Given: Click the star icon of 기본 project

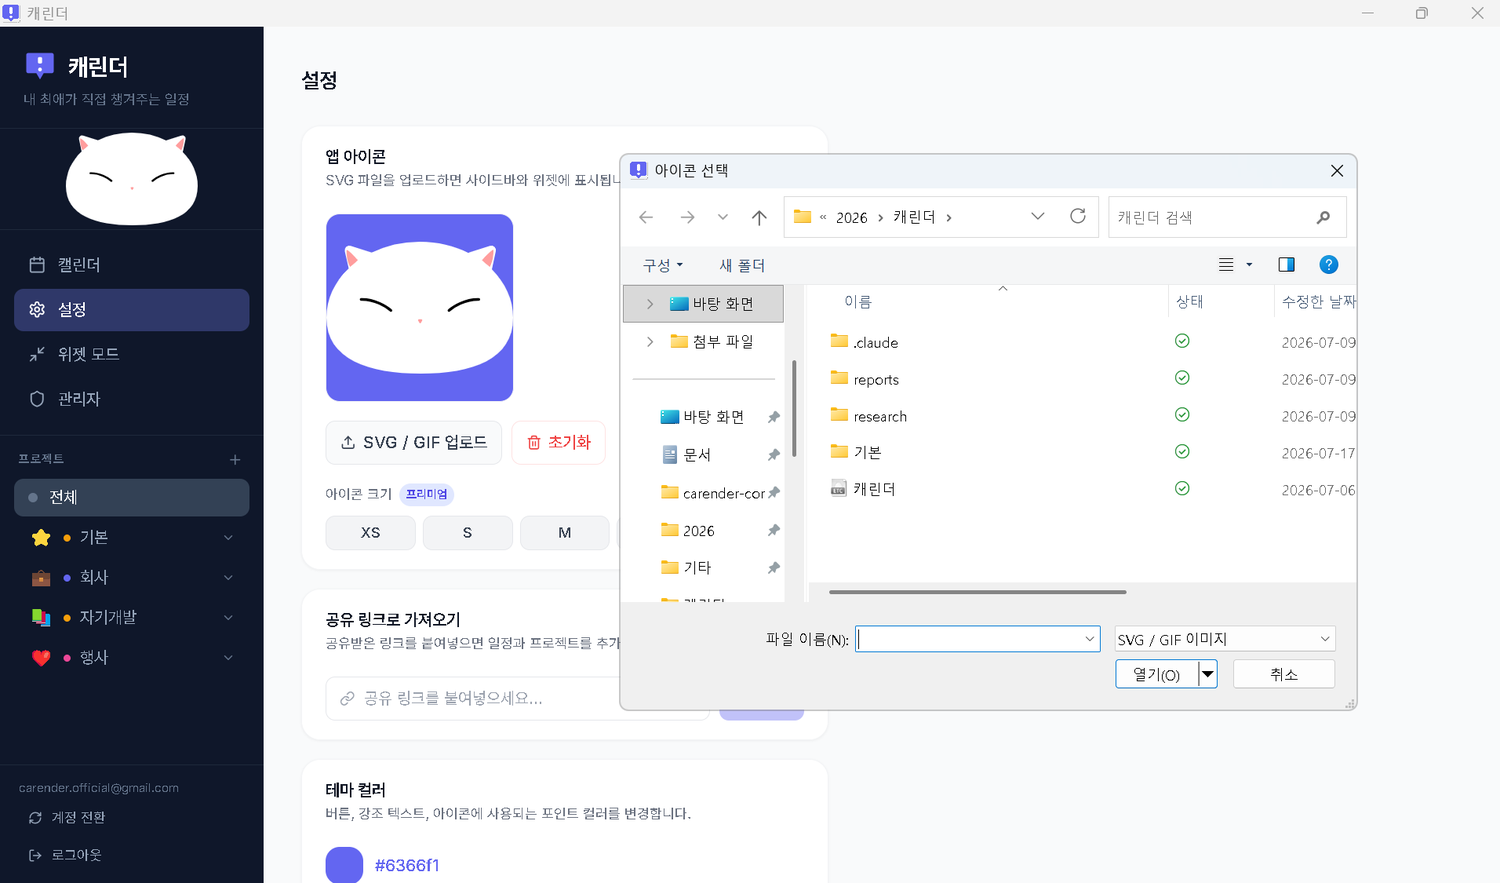Looking at the screenshot, I should [x=41, y=538].
